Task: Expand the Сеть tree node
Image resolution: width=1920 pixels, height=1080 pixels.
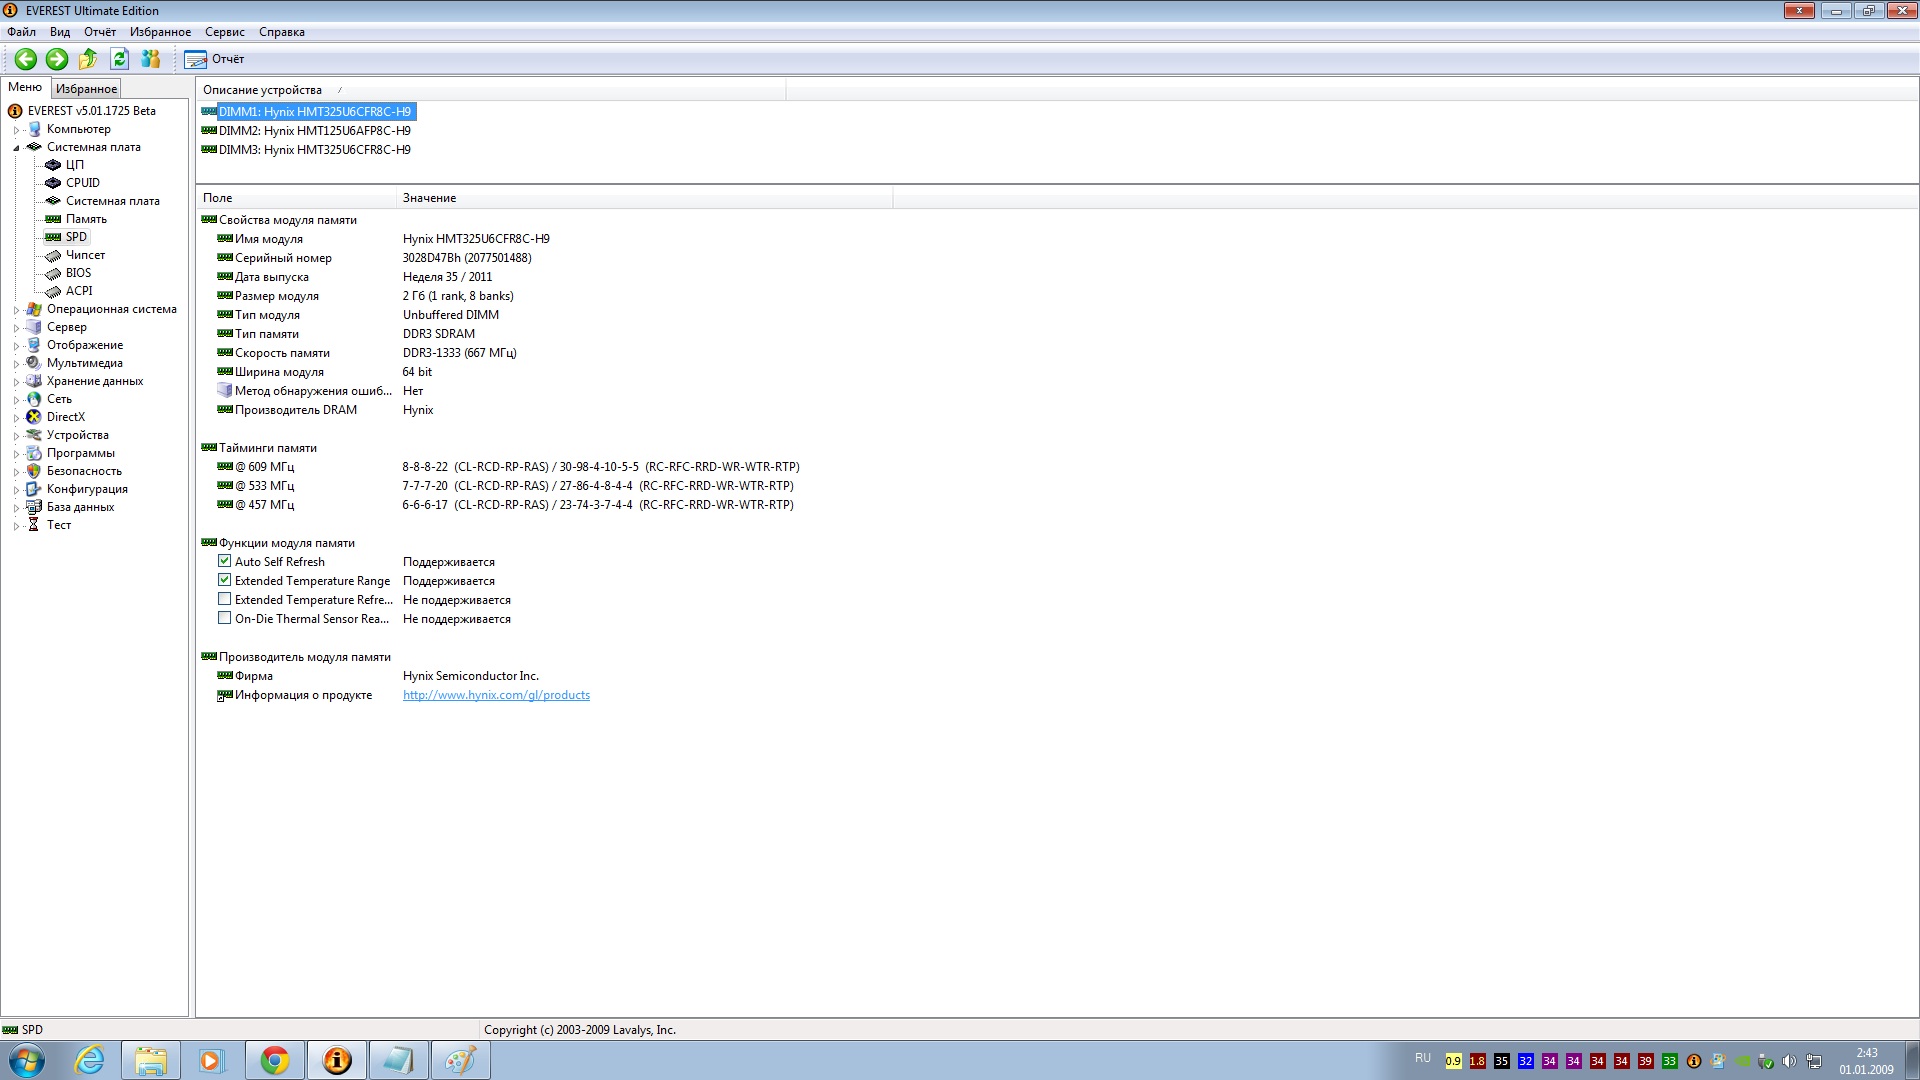Action: [16, 400]
